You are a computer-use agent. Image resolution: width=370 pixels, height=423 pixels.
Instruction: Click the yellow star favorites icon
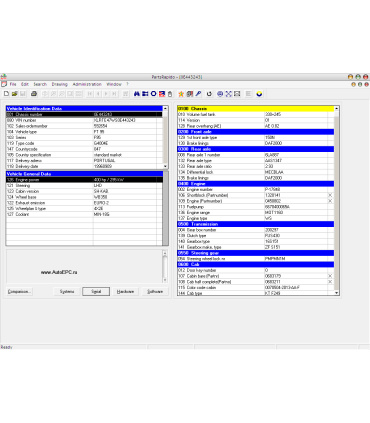pos(181,94)
